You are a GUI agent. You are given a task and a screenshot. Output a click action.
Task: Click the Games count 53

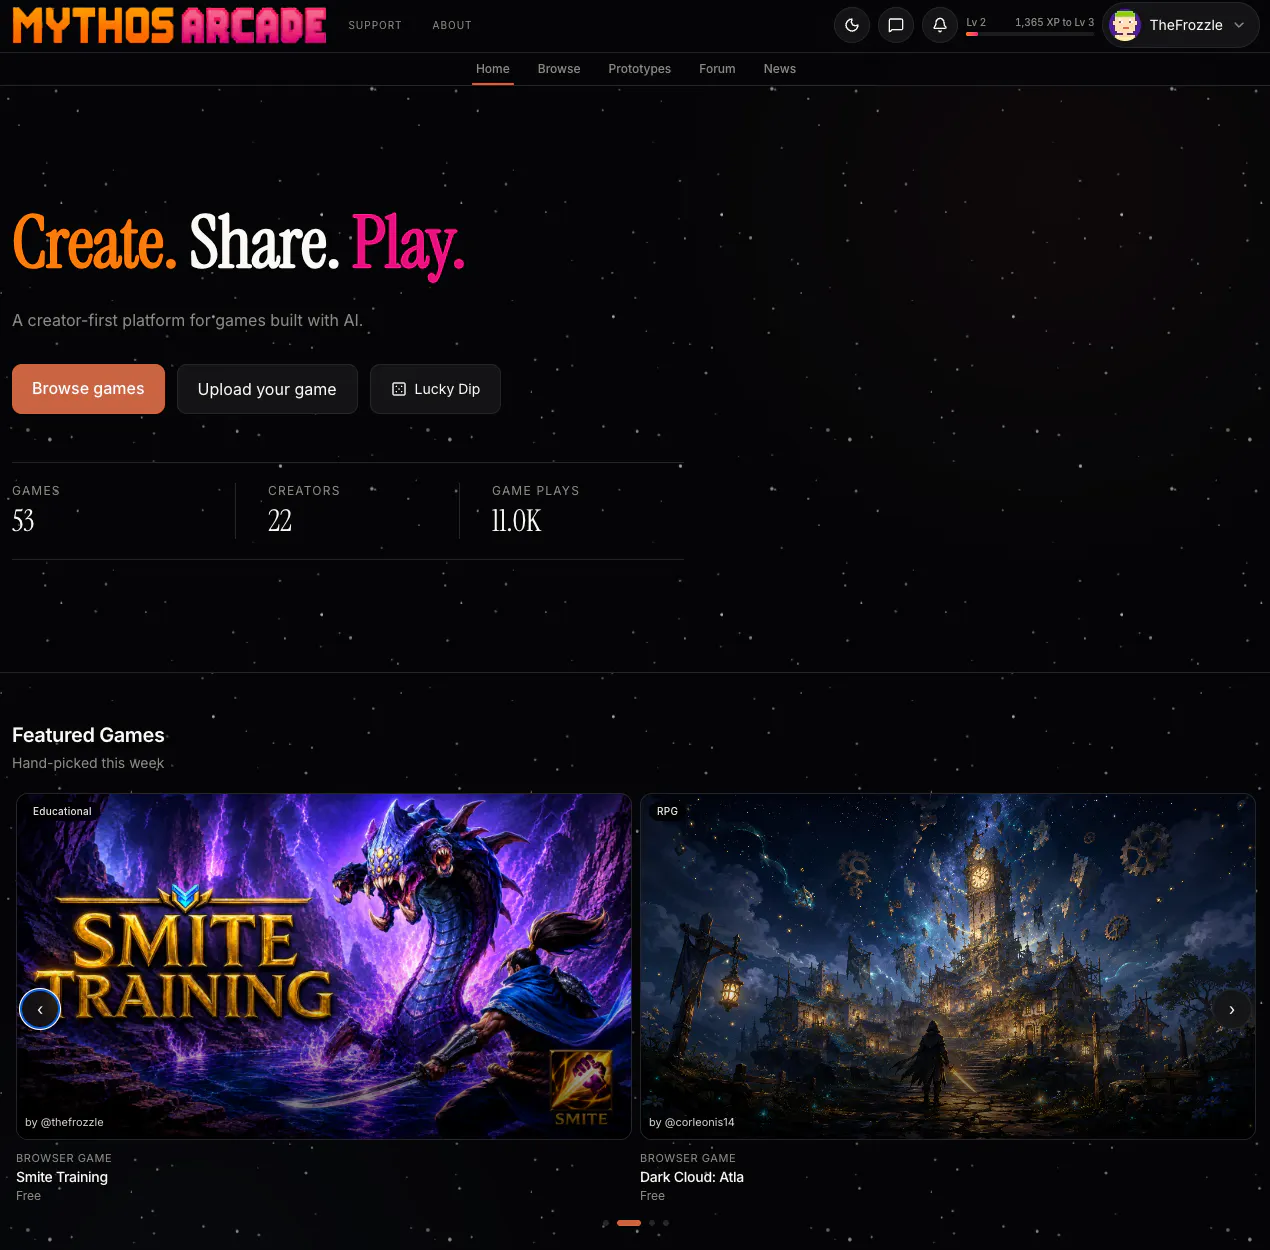(23, 521)
